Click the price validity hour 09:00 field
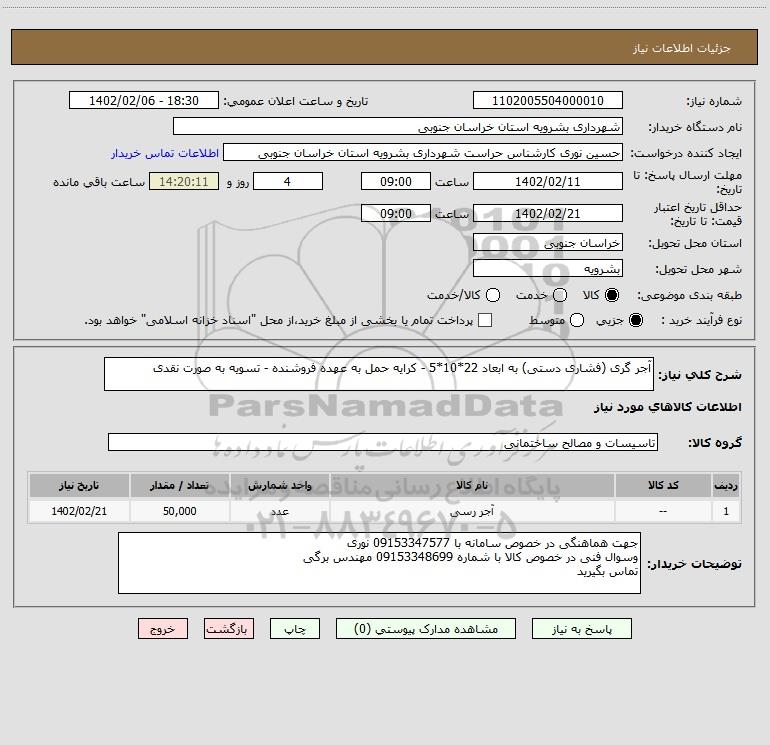Screen dimensions: 770x745 (396, 213)
